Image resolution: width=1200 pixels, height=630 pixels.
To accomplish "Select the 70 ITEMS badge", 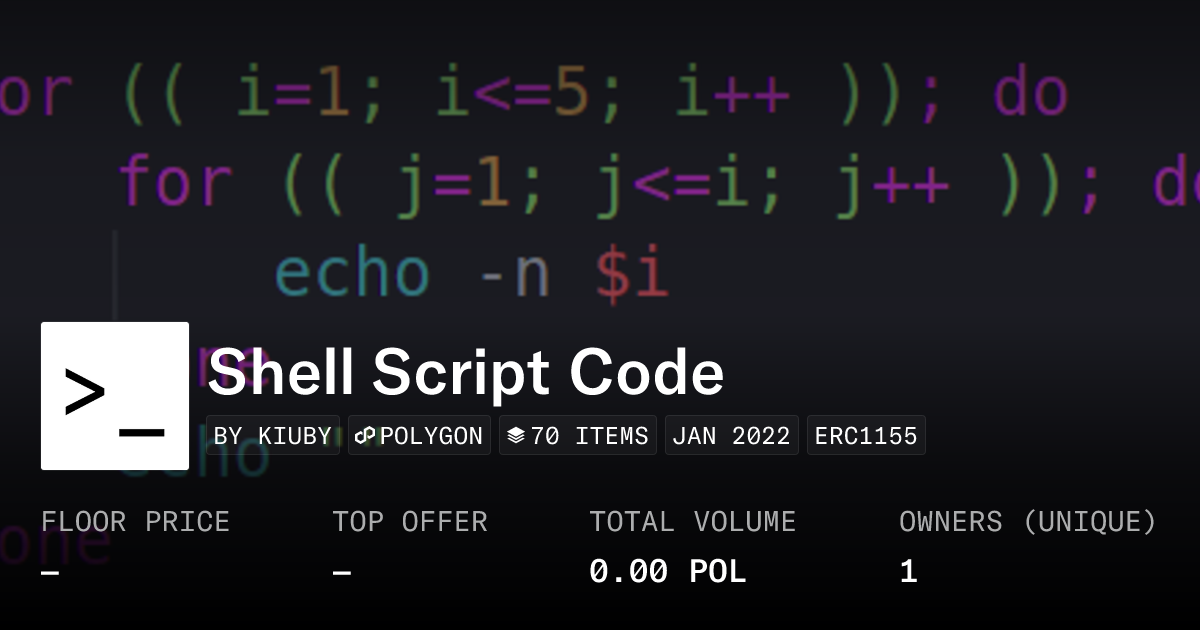I will 578,435.
